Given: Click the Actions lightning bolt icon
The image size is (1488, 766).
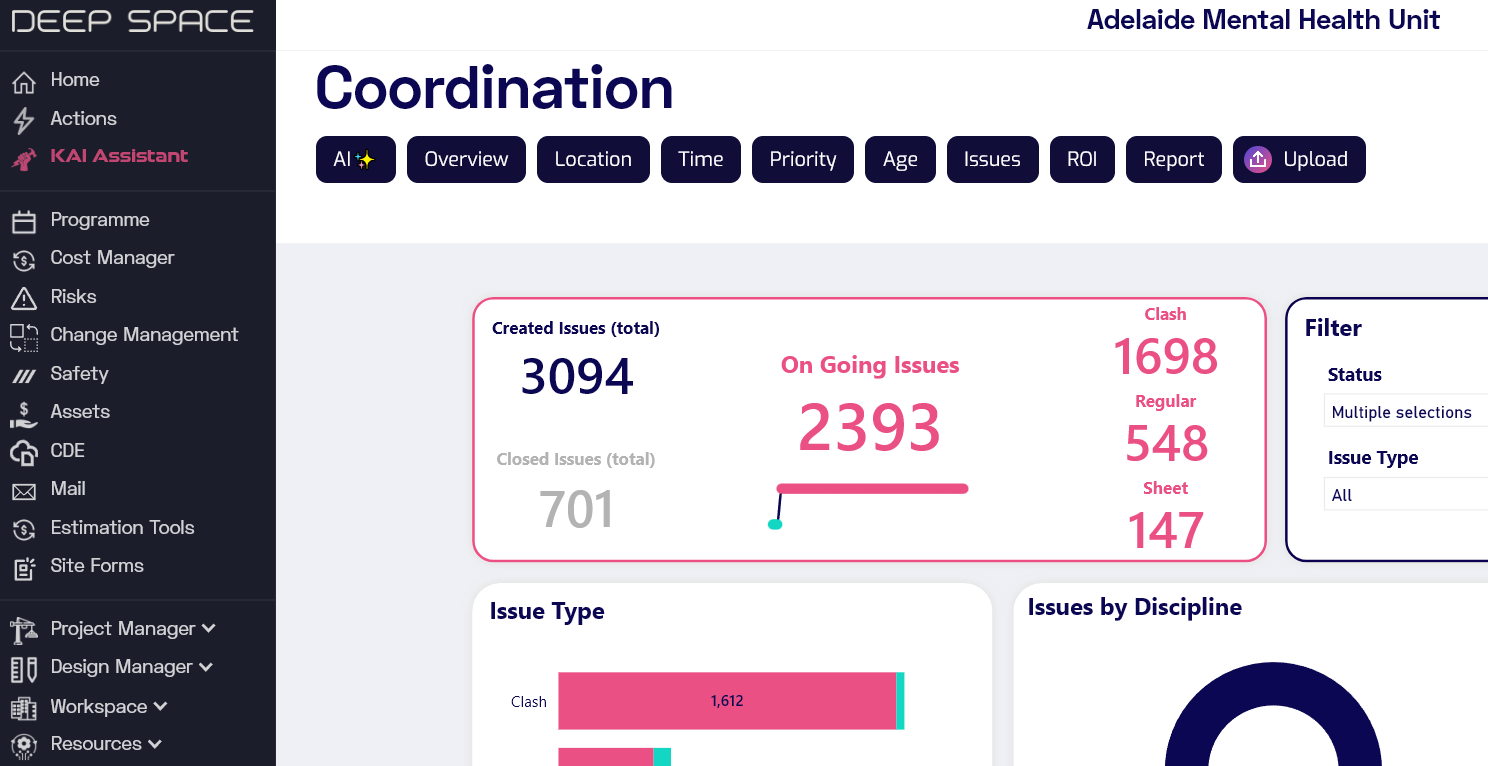Looking at the screenshot, I should tap(24, 120).
